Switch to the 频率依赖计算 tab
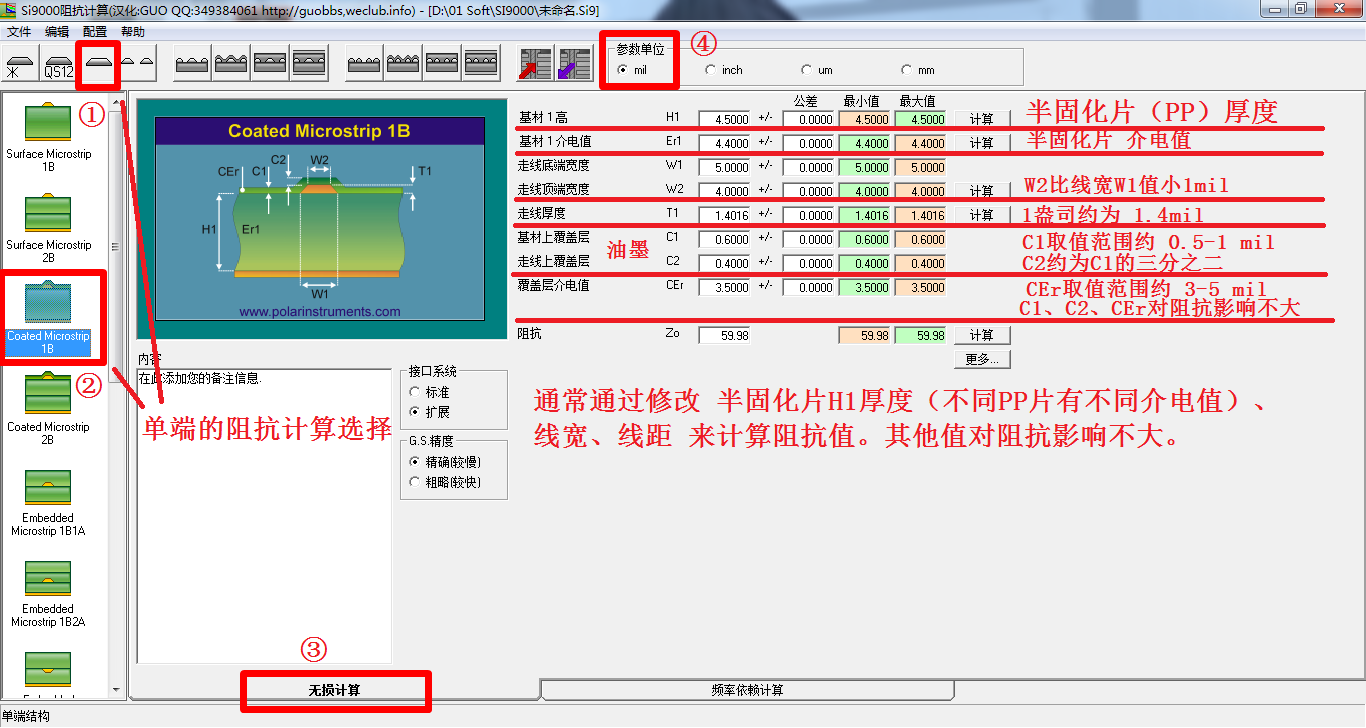Screen dimensions: 1366x728 click(x=747, y=690)
